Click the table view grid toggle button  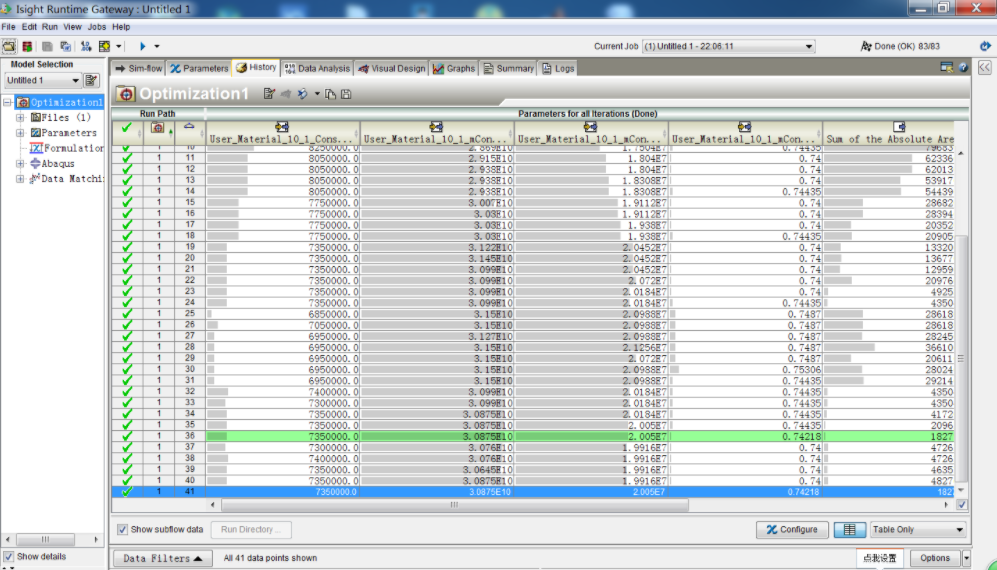coord(849,529)
